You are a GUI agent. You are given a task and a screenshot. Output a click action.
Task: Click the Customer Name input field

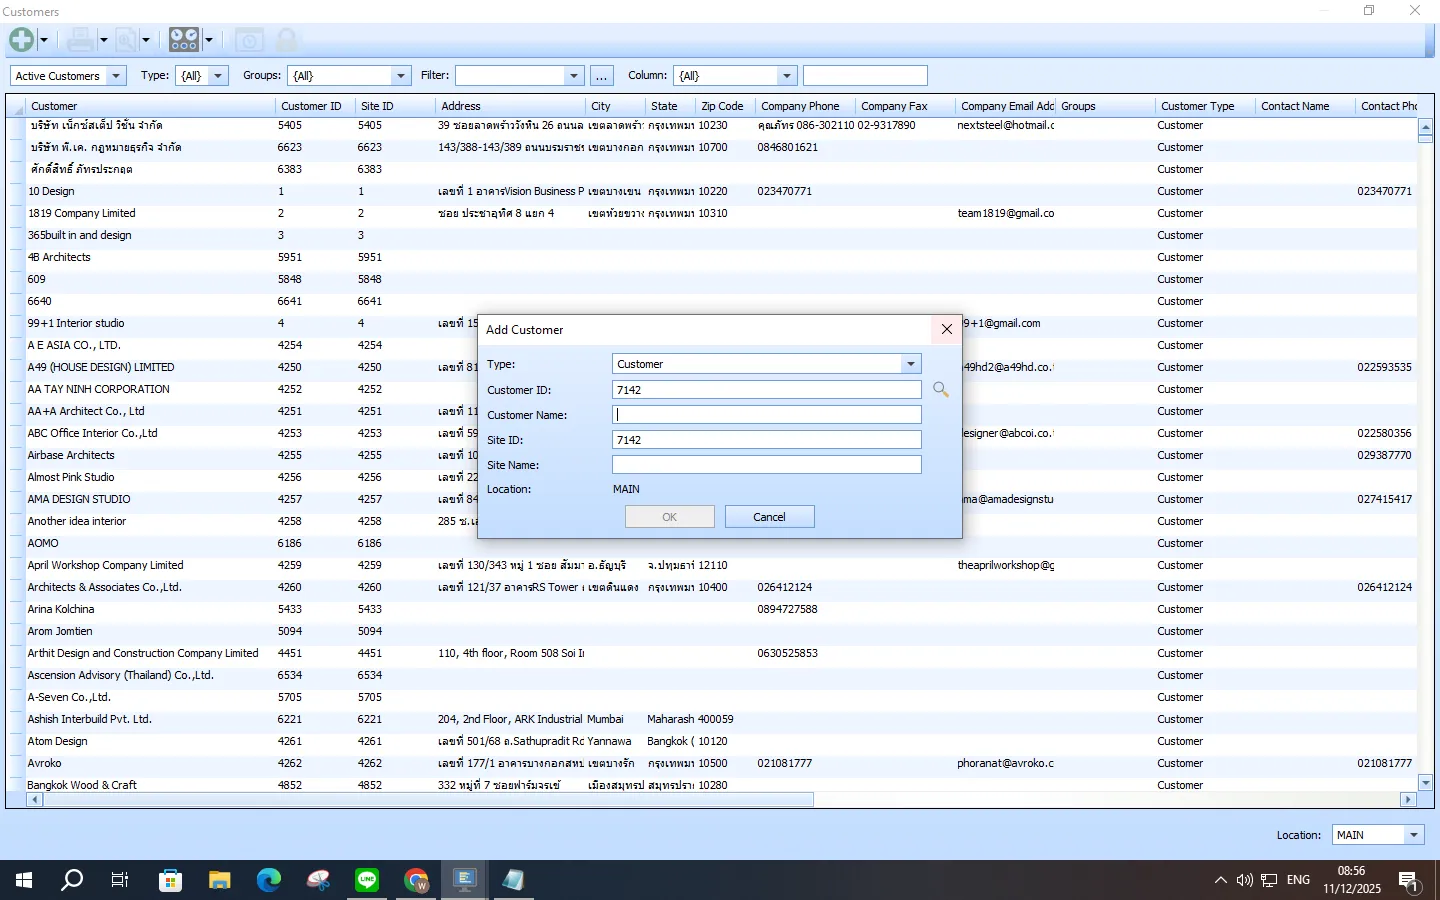coord(766,414)
